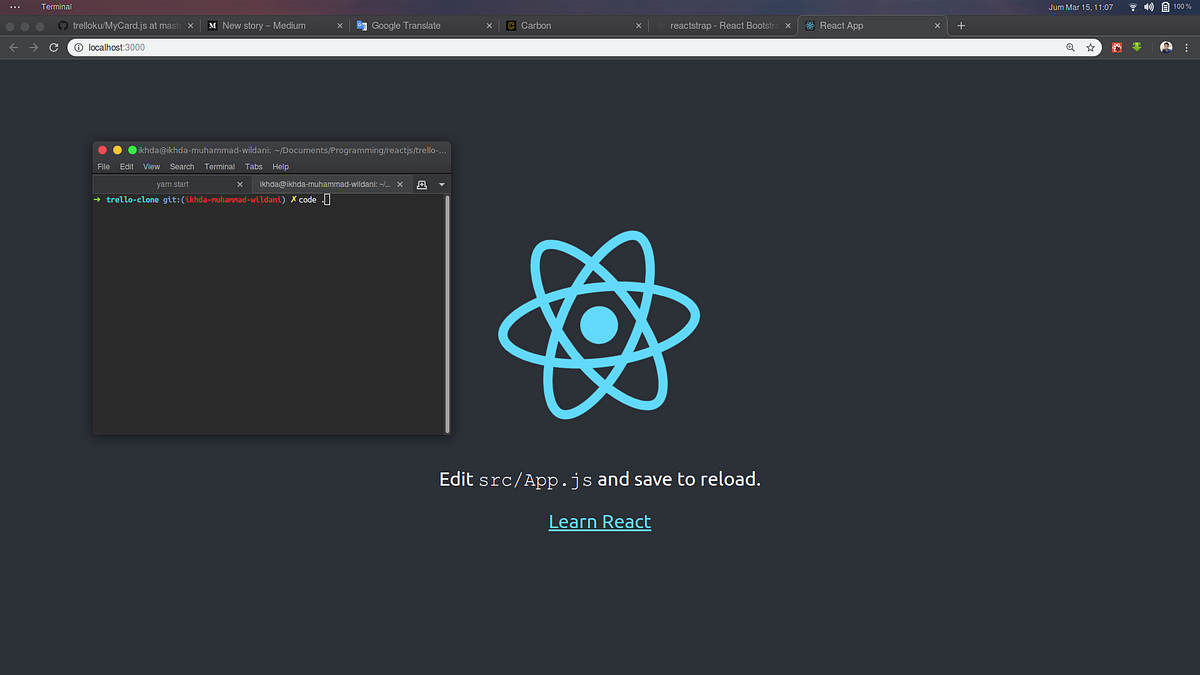Click the zoom magnifier in the address bar
The width and height of the screenshot is (1200, 675).
point(1070,47)
